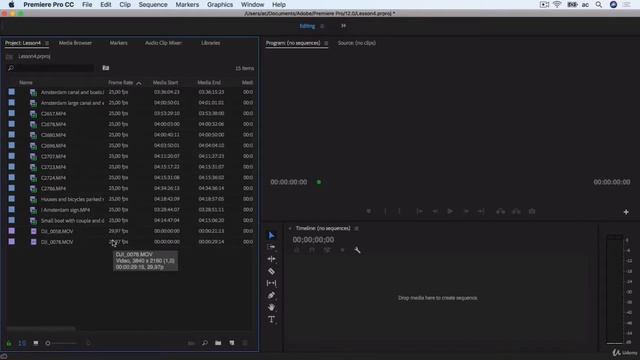Click Go to Out button

[481, 211]
